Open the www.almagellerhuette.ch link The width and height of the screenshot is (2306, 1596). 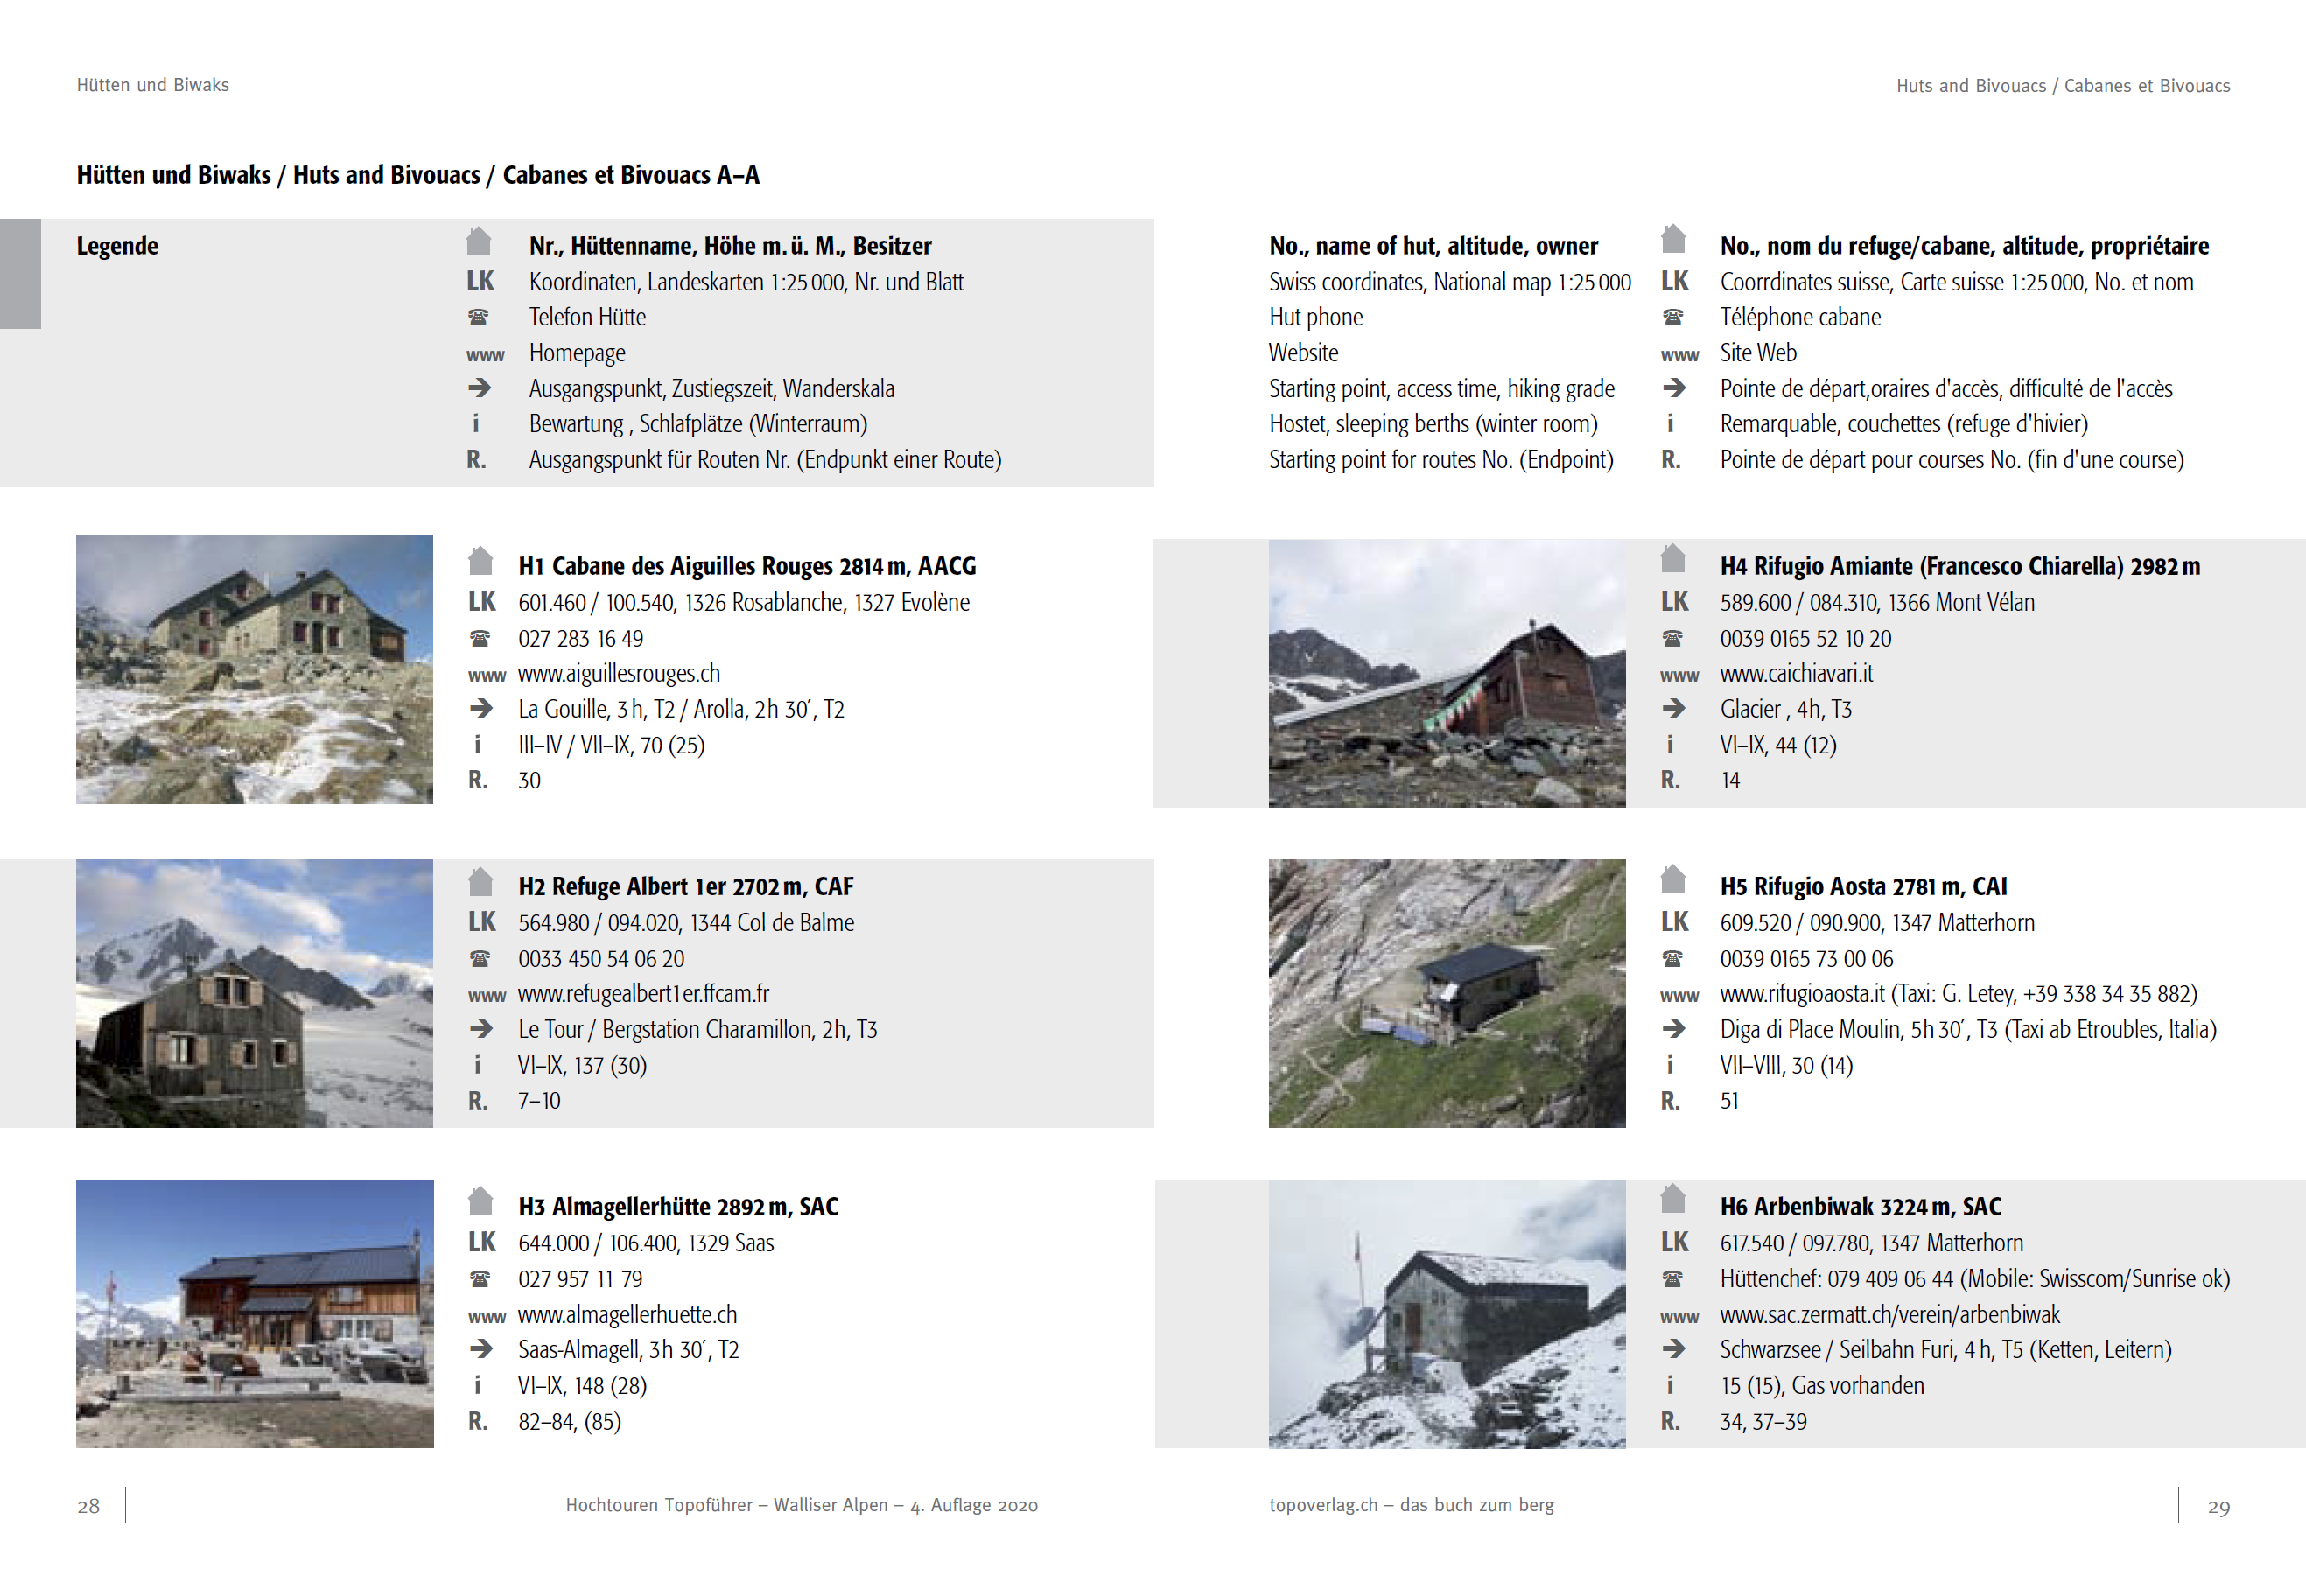click(627, 1314)
